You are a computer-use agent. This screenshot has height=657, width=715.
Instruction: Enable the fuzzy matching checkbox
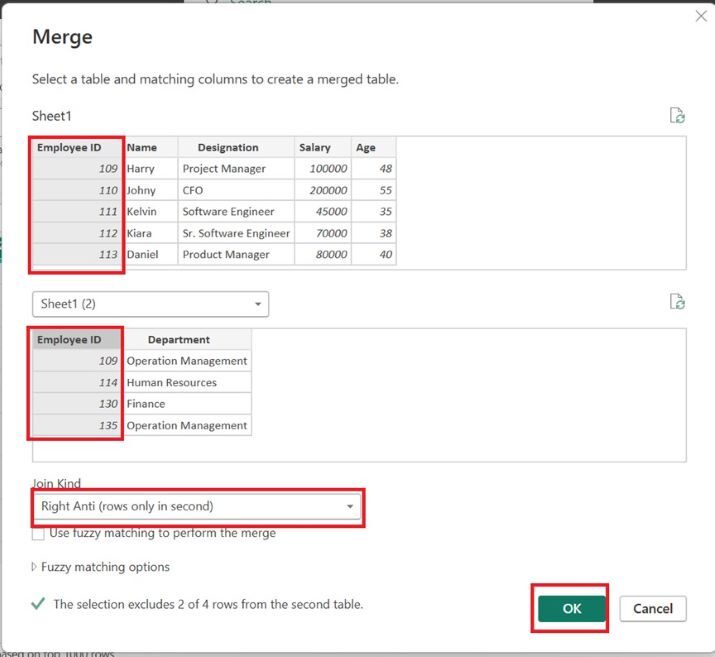pos(39,533)
